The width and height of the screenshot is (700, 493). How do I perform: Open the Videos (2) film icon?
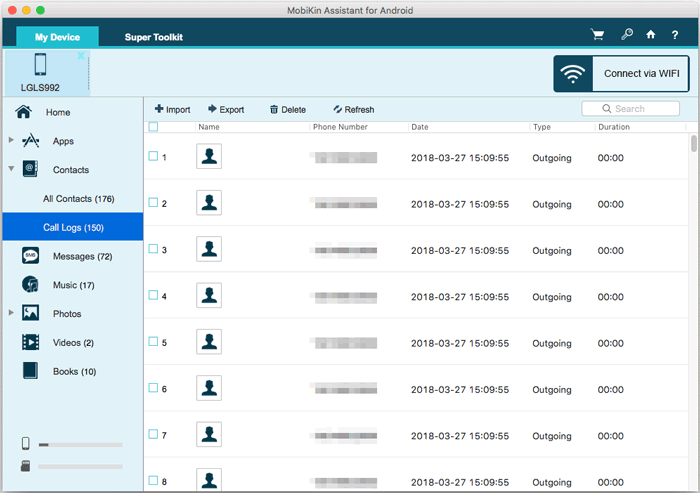point(30,343)
